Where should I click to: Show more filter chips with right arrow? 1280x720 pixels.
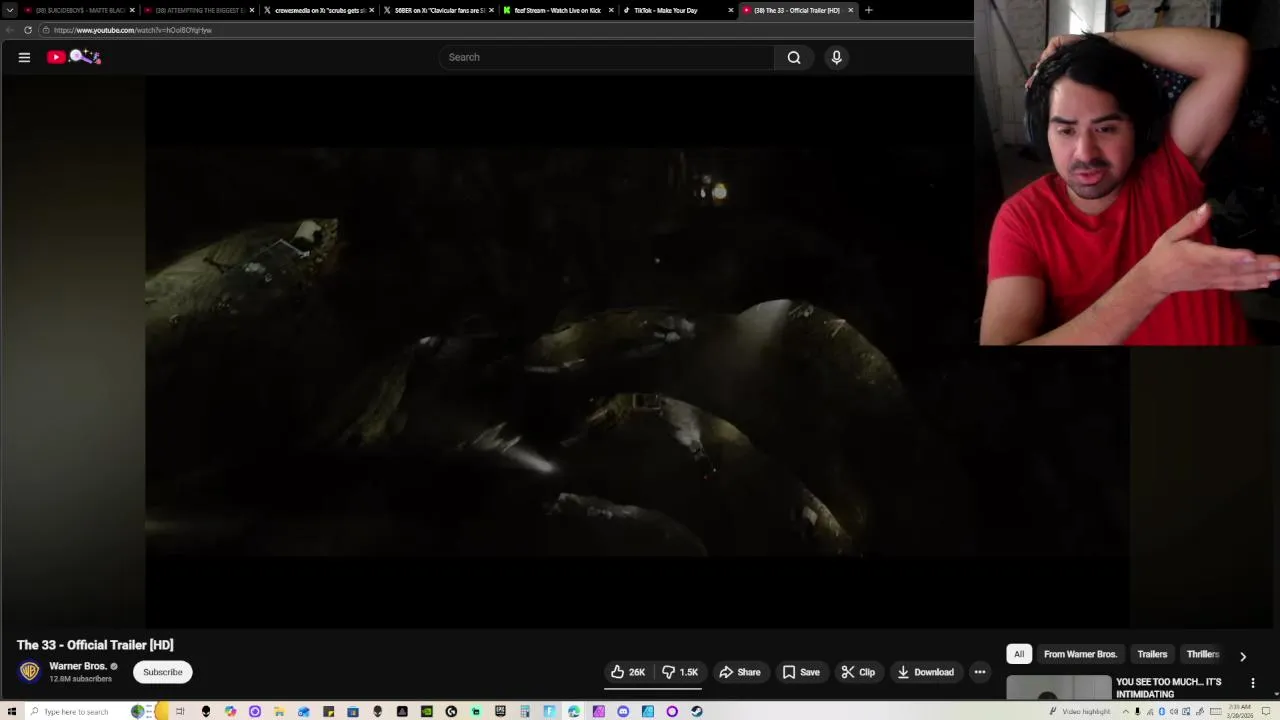click(x=1243, y=656)
